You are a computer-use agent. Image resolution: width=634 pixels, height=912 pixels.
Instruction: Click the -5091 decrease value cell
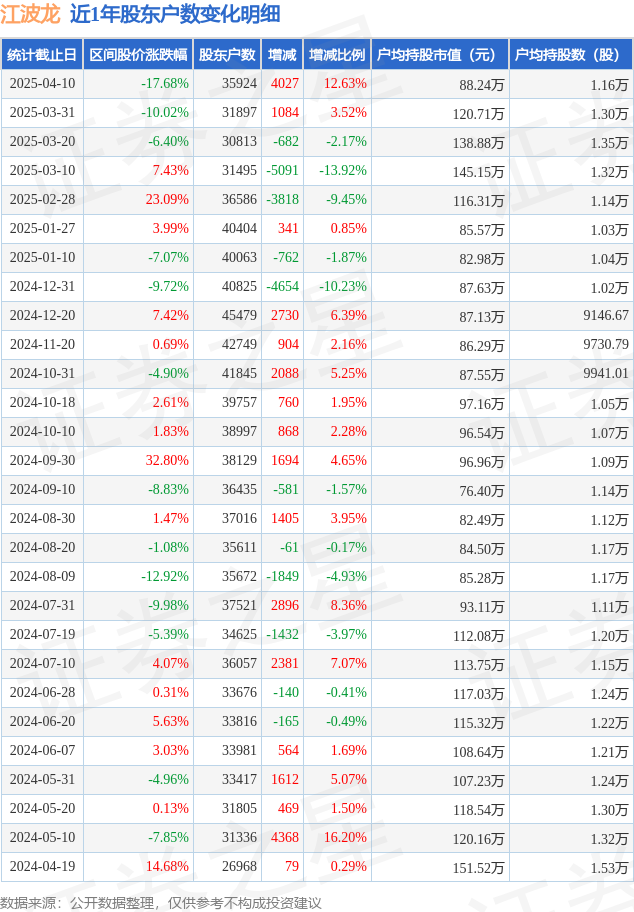click(282, 170)
